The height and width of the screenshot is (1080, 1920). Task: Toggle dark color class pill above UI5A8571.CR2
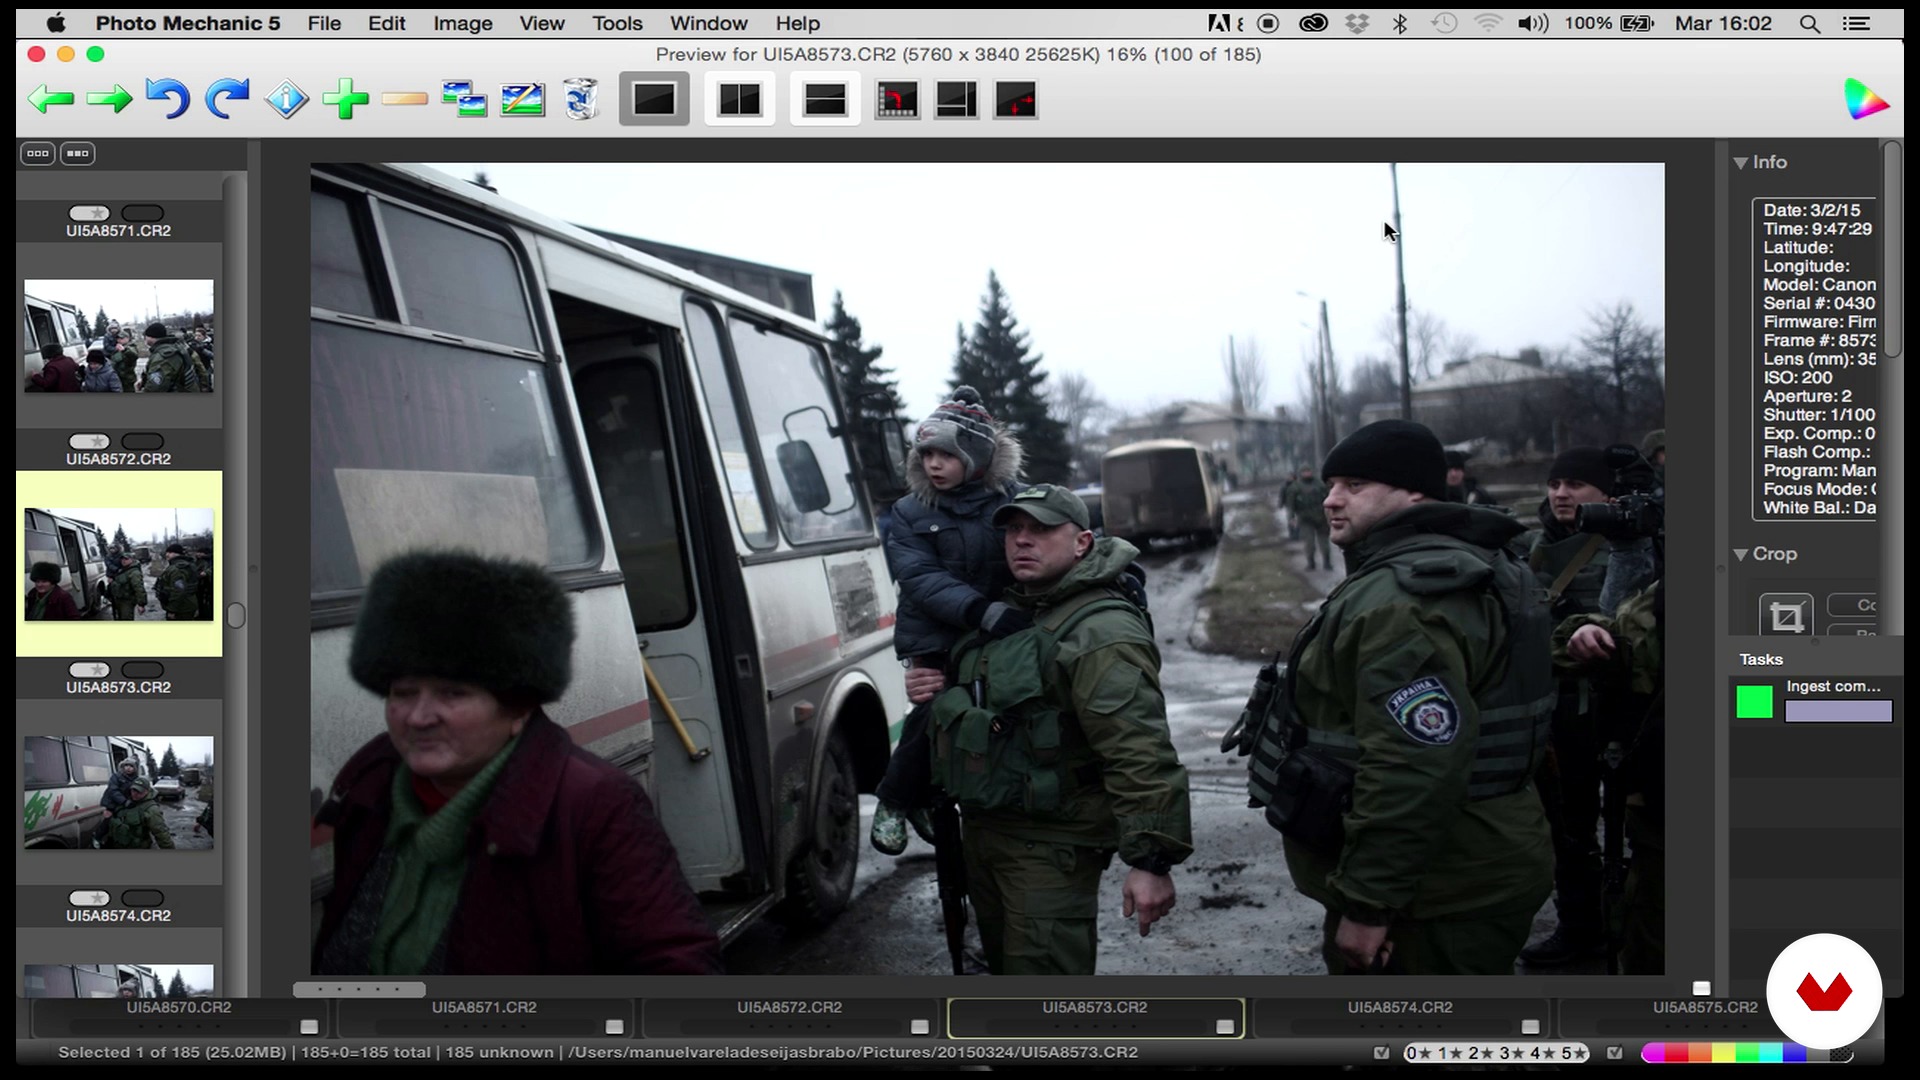142,213
